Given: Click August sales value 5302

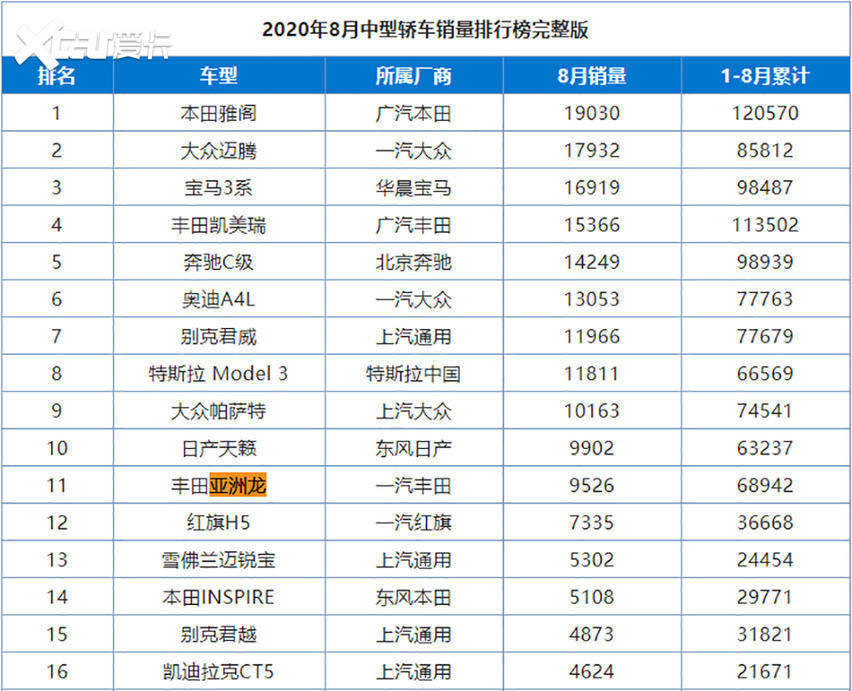Looking at the screenshot, I should click(592, 560).
